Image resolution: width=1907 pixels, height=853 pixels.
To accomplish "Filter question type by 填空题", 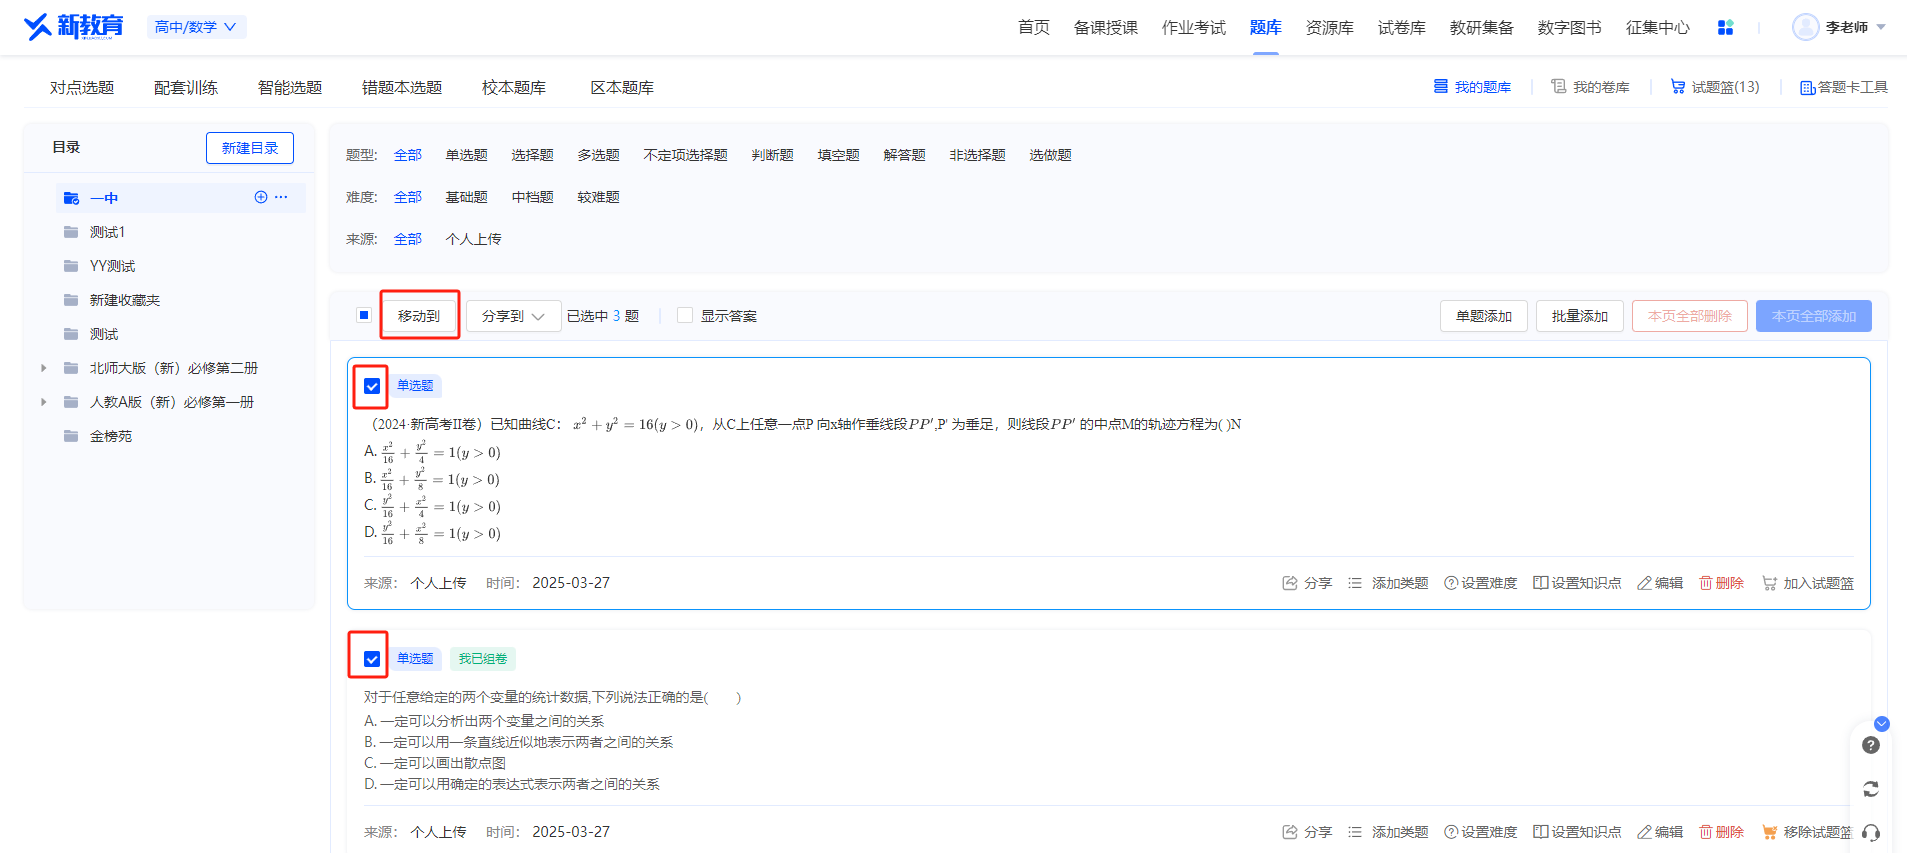I will (x=838, y=155).
